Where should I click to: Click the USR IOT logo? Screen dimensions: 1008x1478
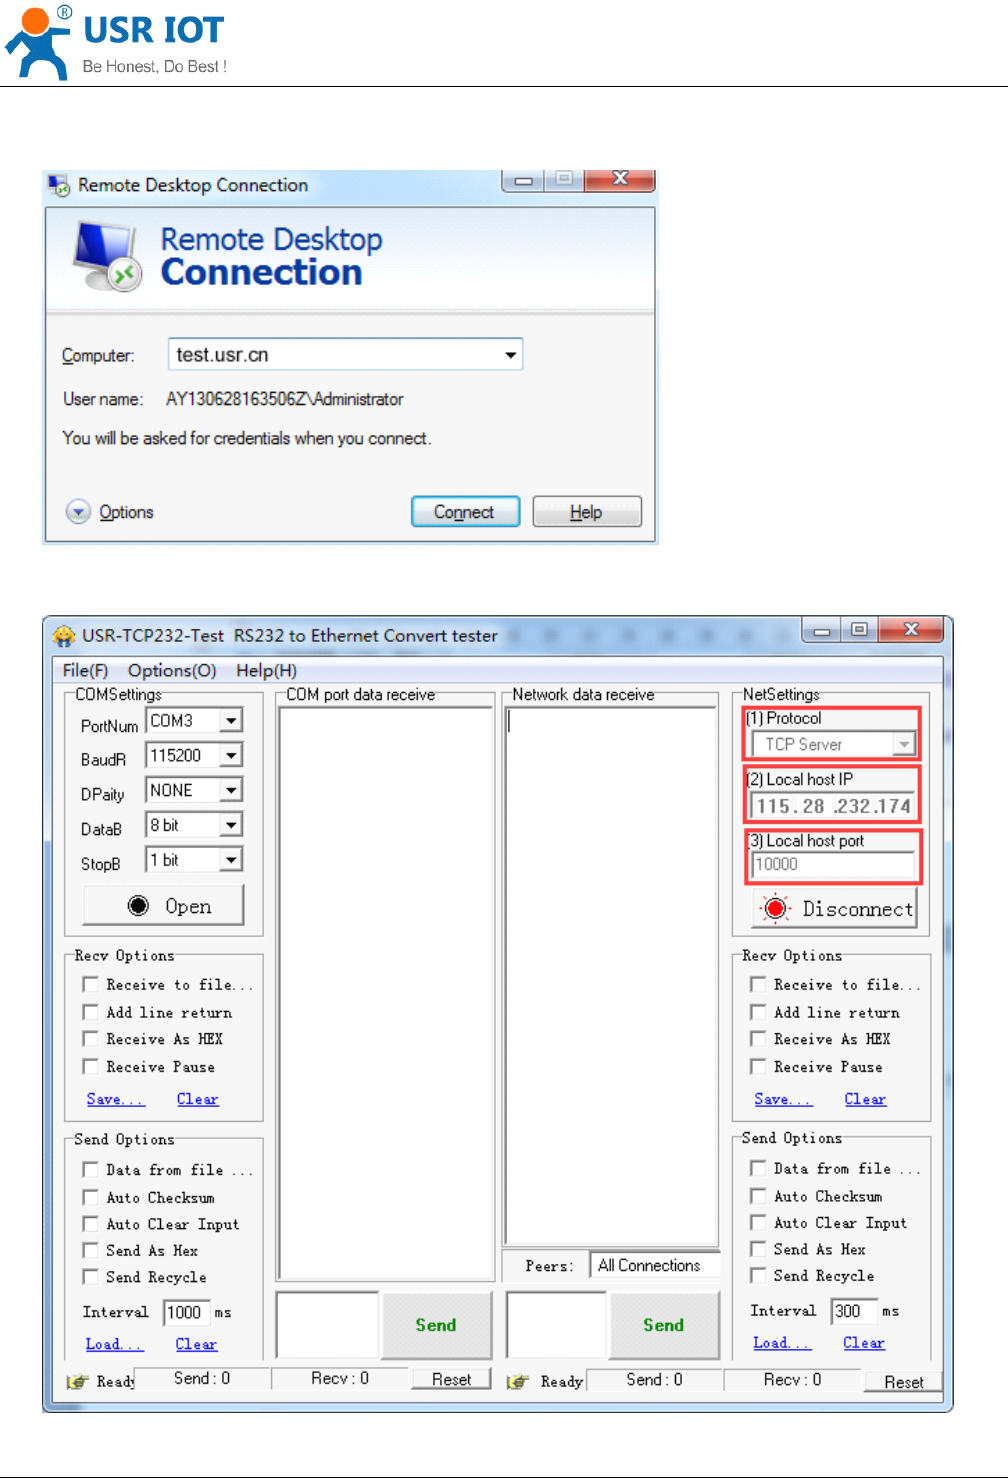pyautogui.click(x=116, y=42)
